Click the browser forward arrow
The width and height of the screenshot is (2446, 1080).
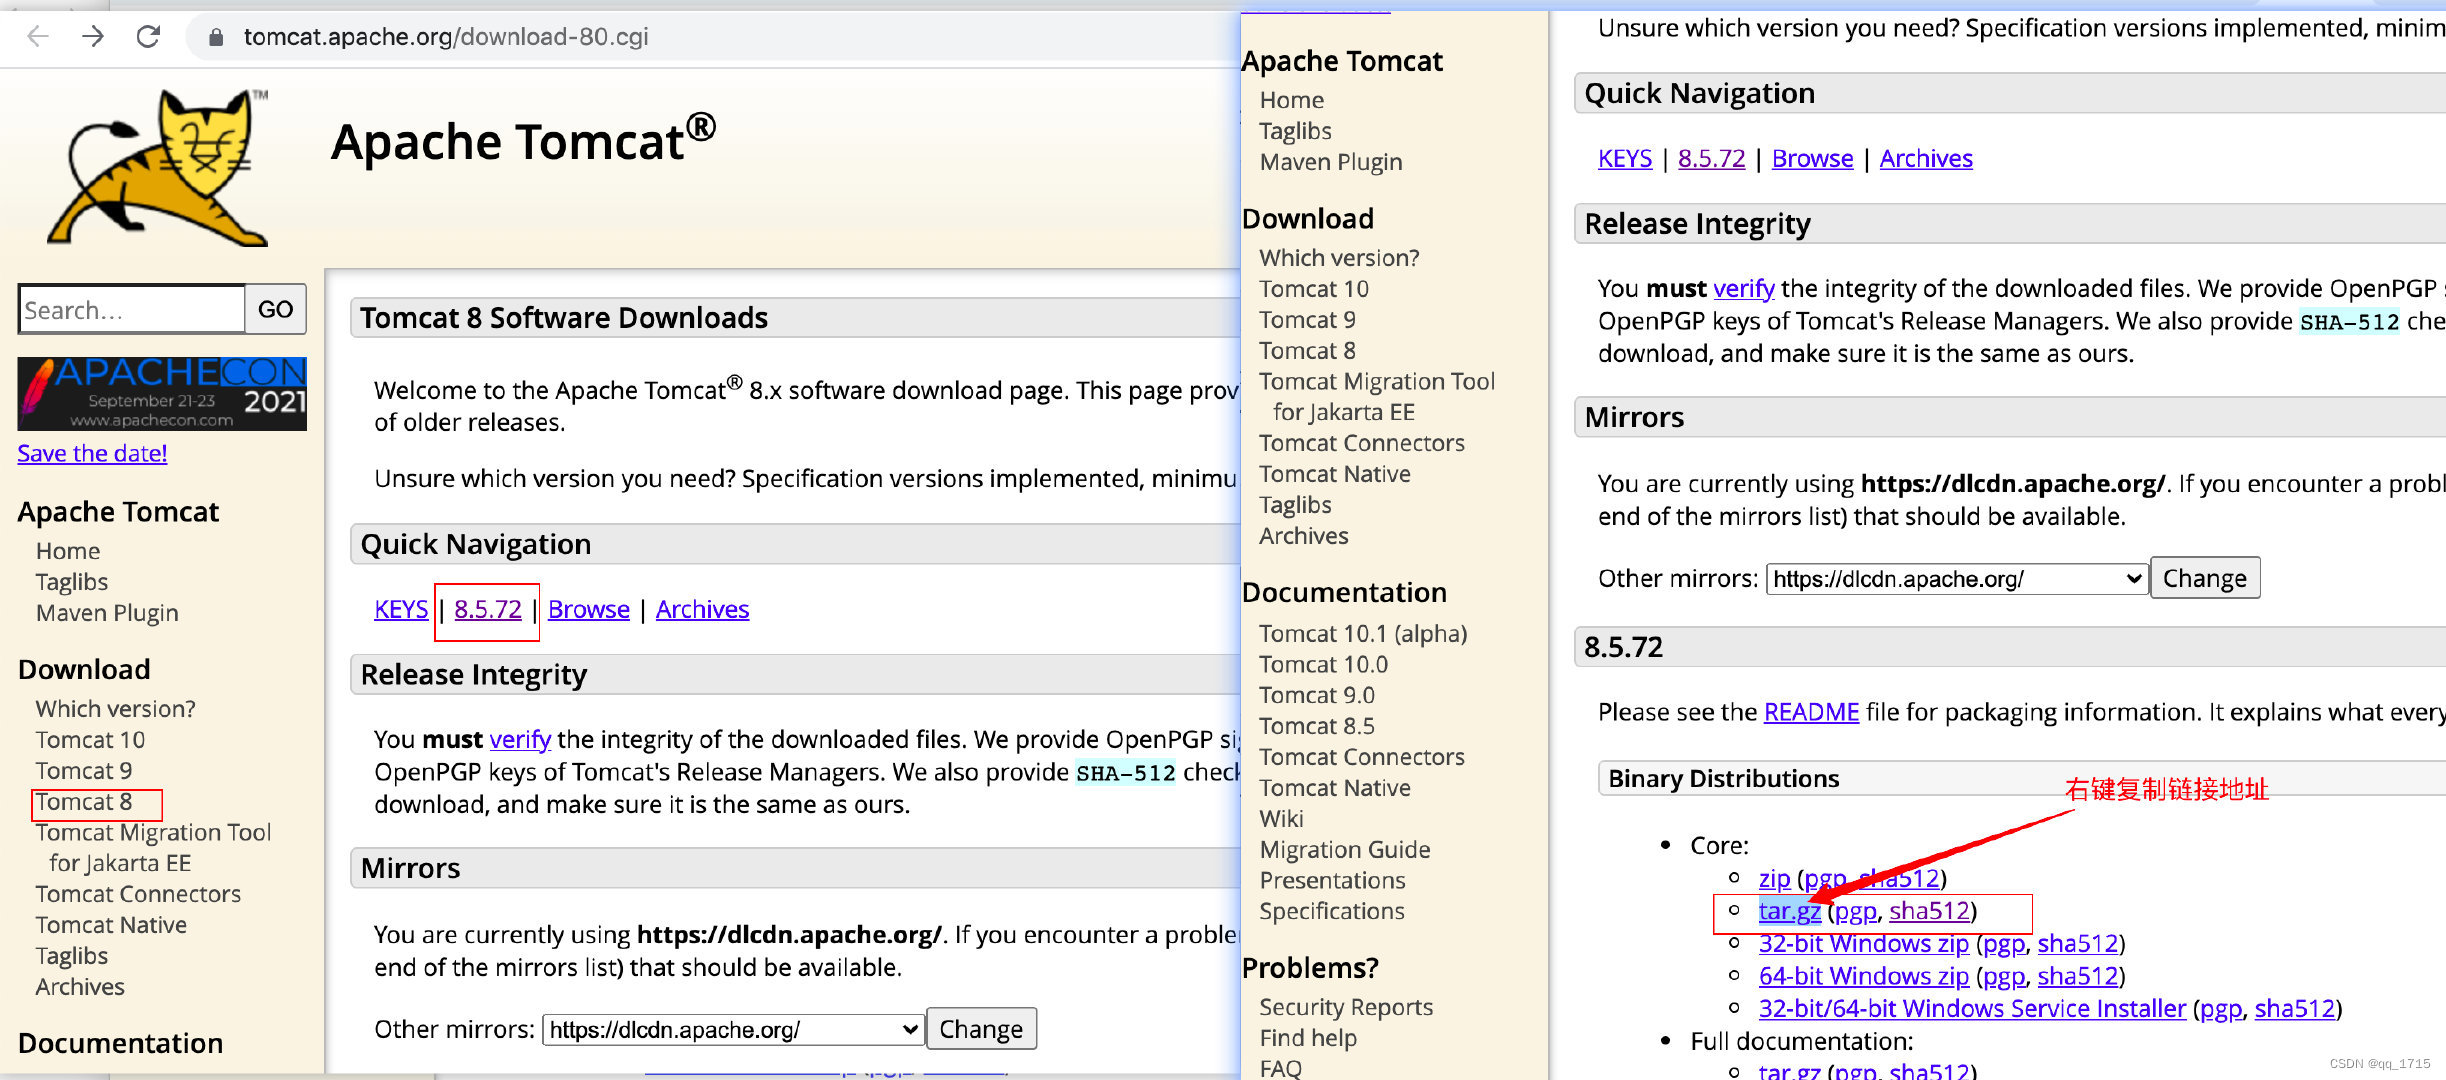[x=92, y=36]
